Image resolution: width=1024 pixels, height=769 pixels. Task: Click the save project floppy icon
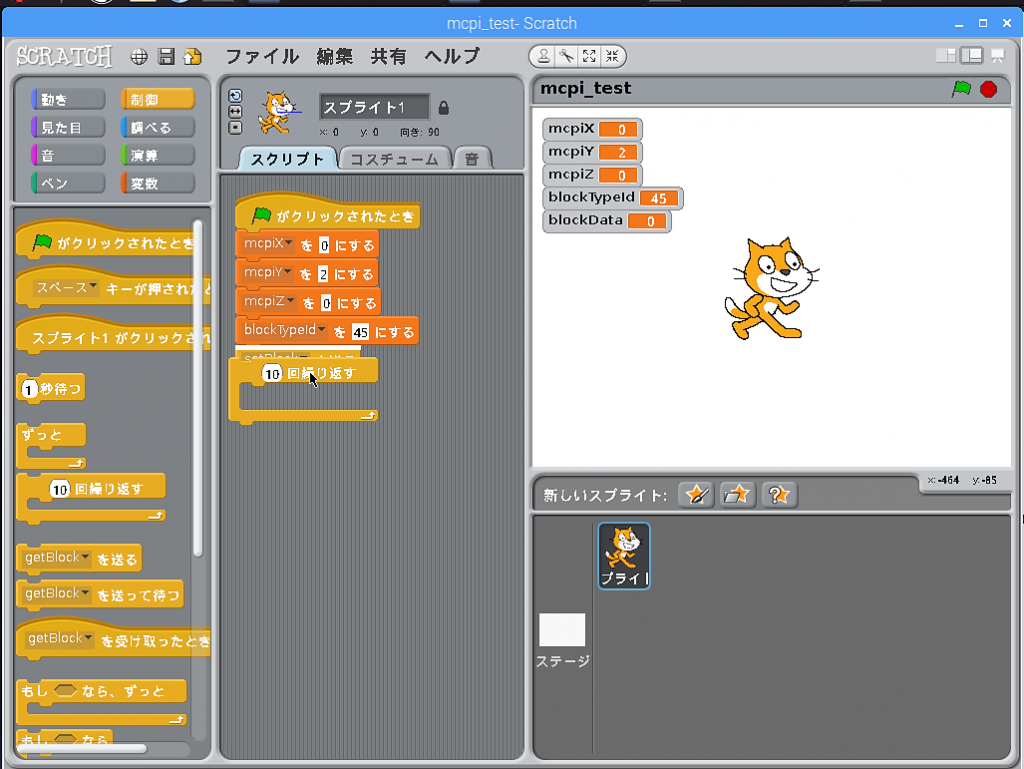click(x=167, y=57)
